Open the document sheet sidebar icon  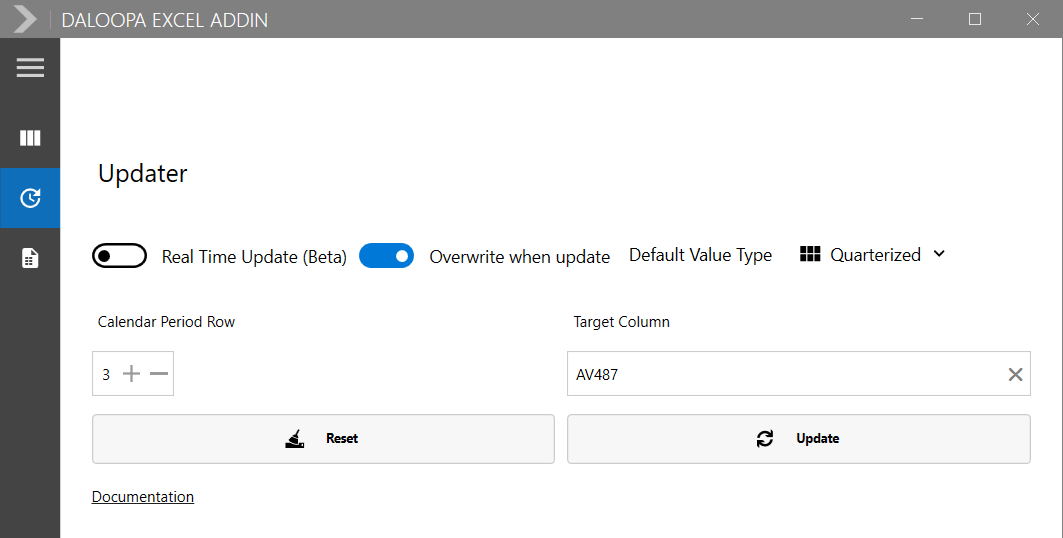(30, 258)
